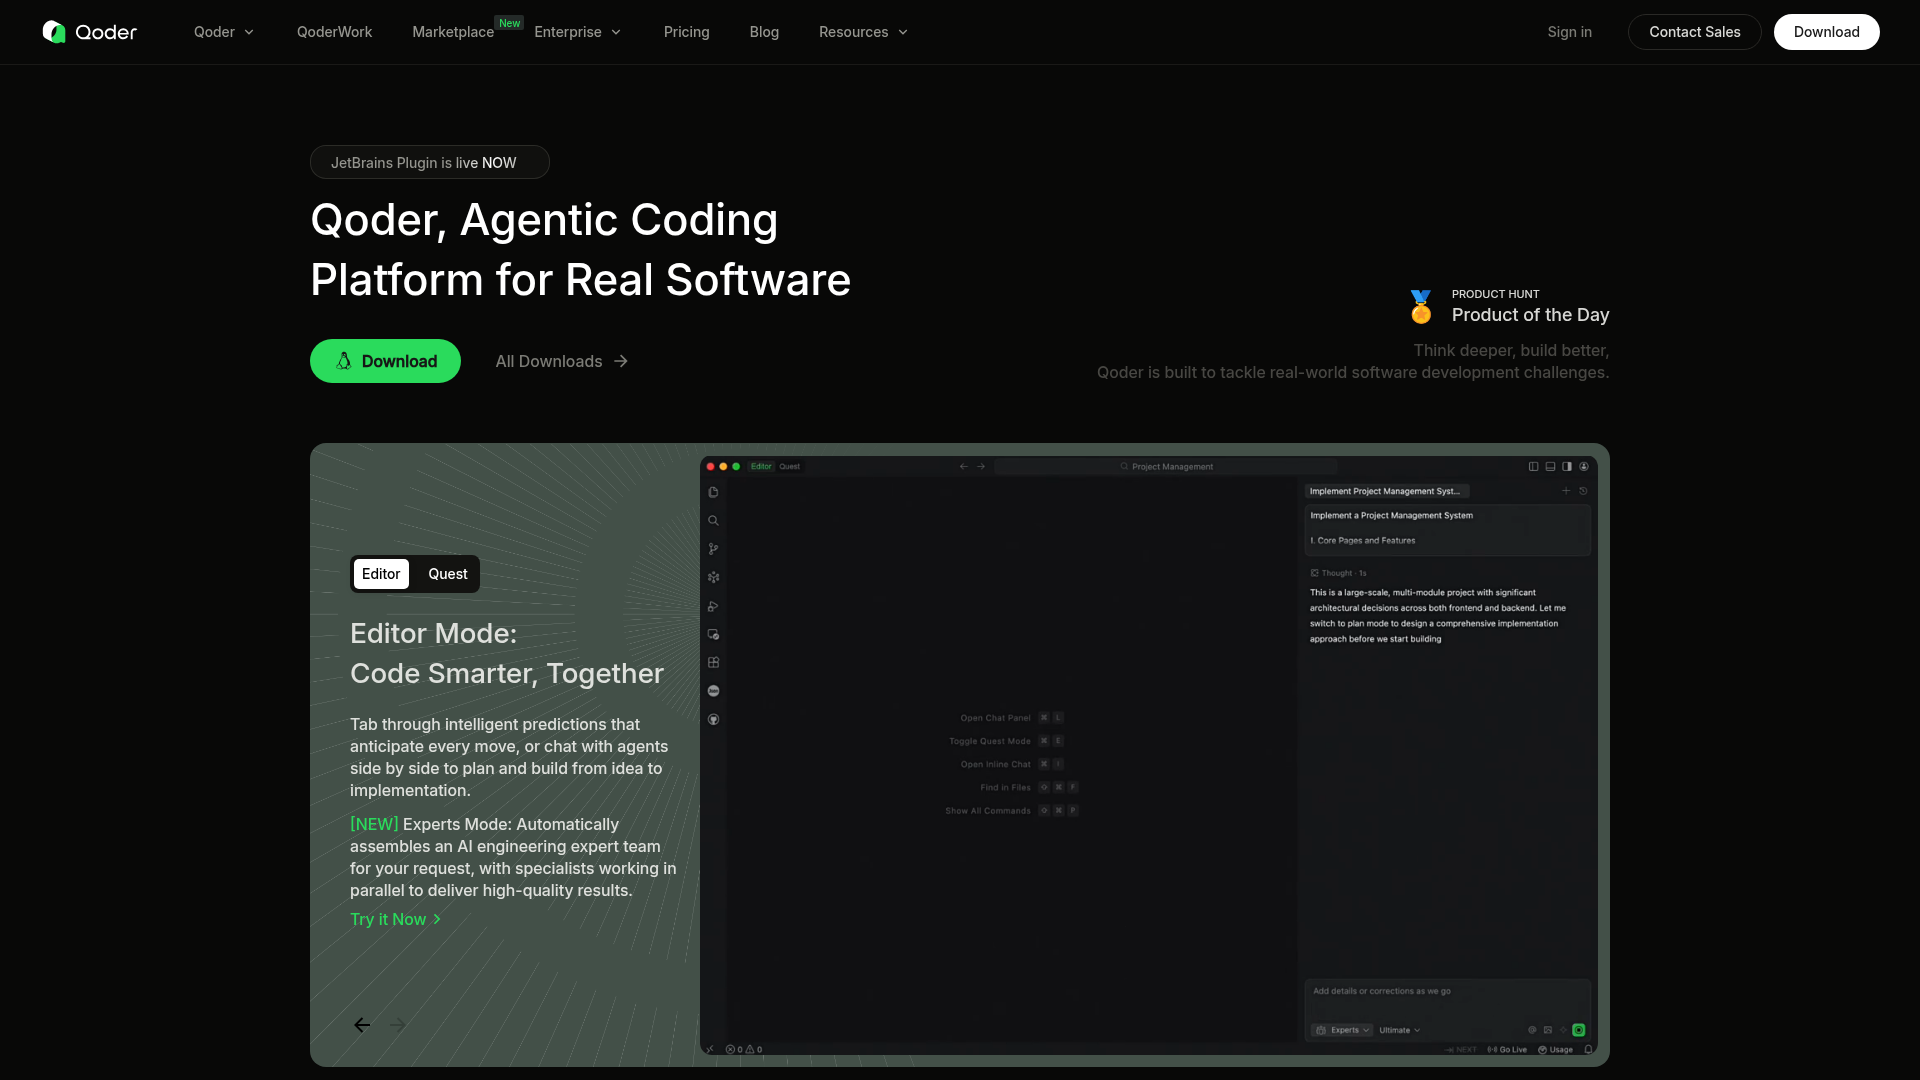Advance to the next carousel slide arrow
1920x1080 pixels.
397,1025
